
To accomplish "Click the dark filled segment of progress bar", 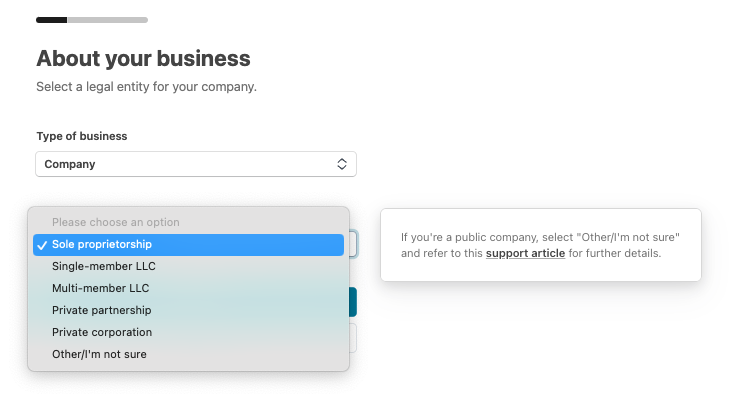I will pos(52,20).
